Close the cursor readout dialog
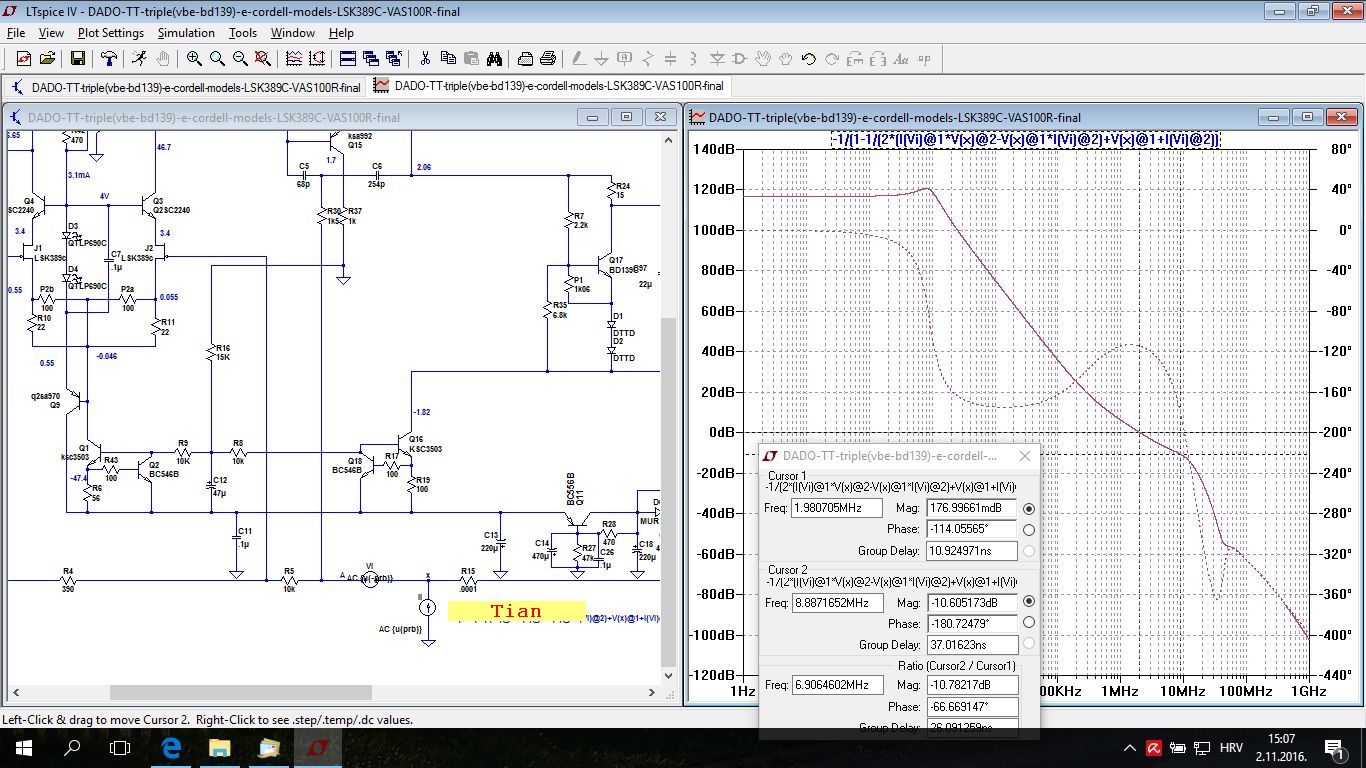 pos(1024,456)
